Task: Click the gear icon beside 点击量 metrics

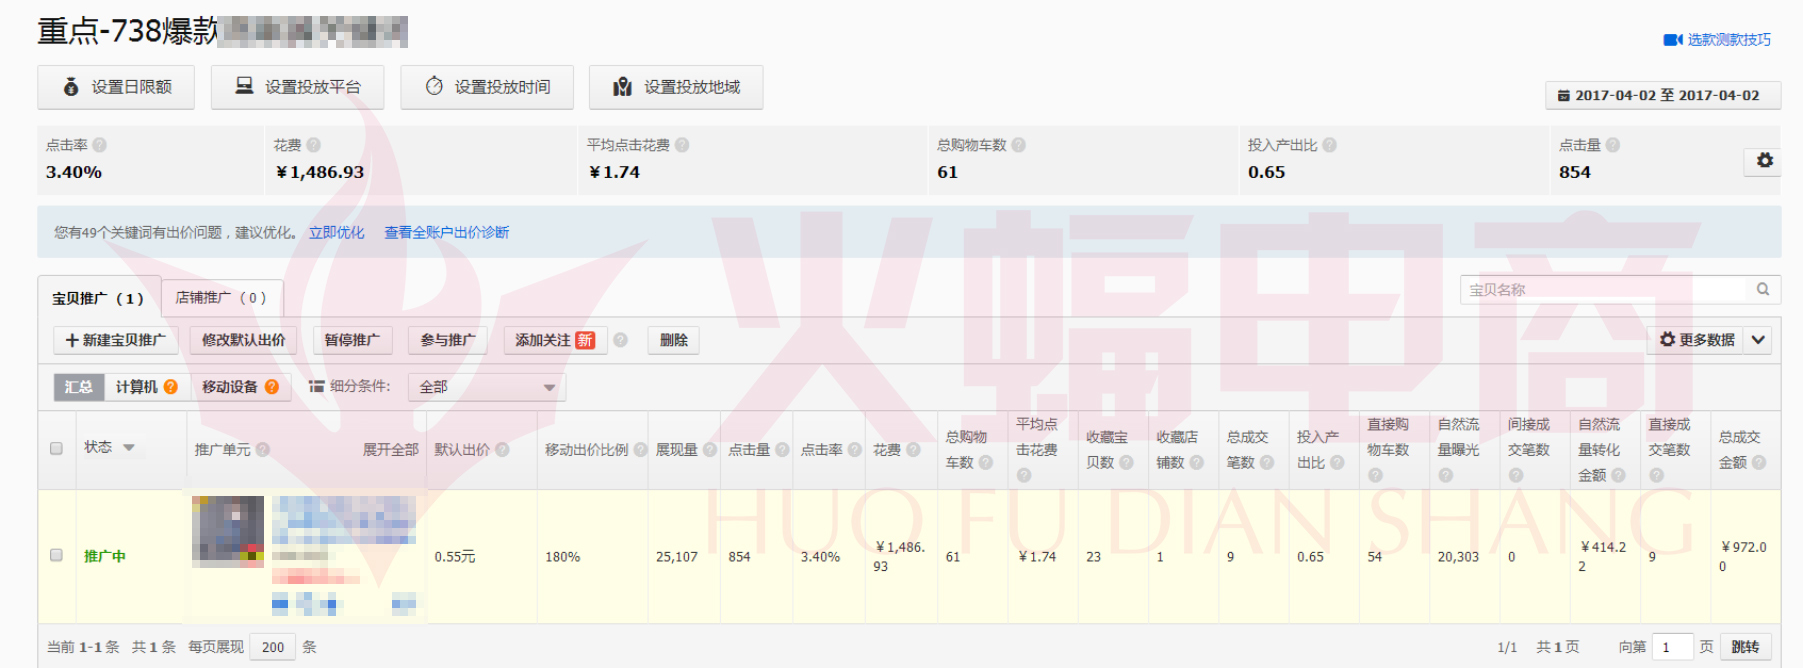Action: point(1764,161)
